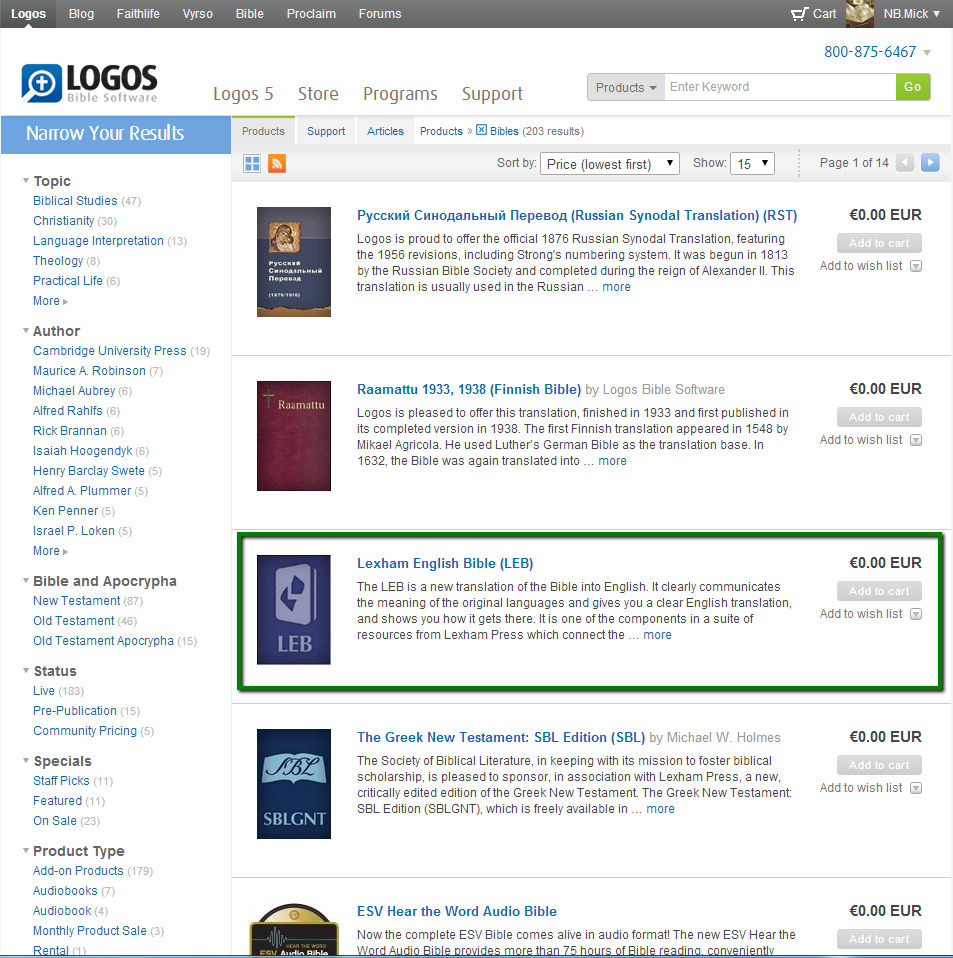
Task: Open ESV Hear the Word Audio Bible link
Action: [457, 911]
